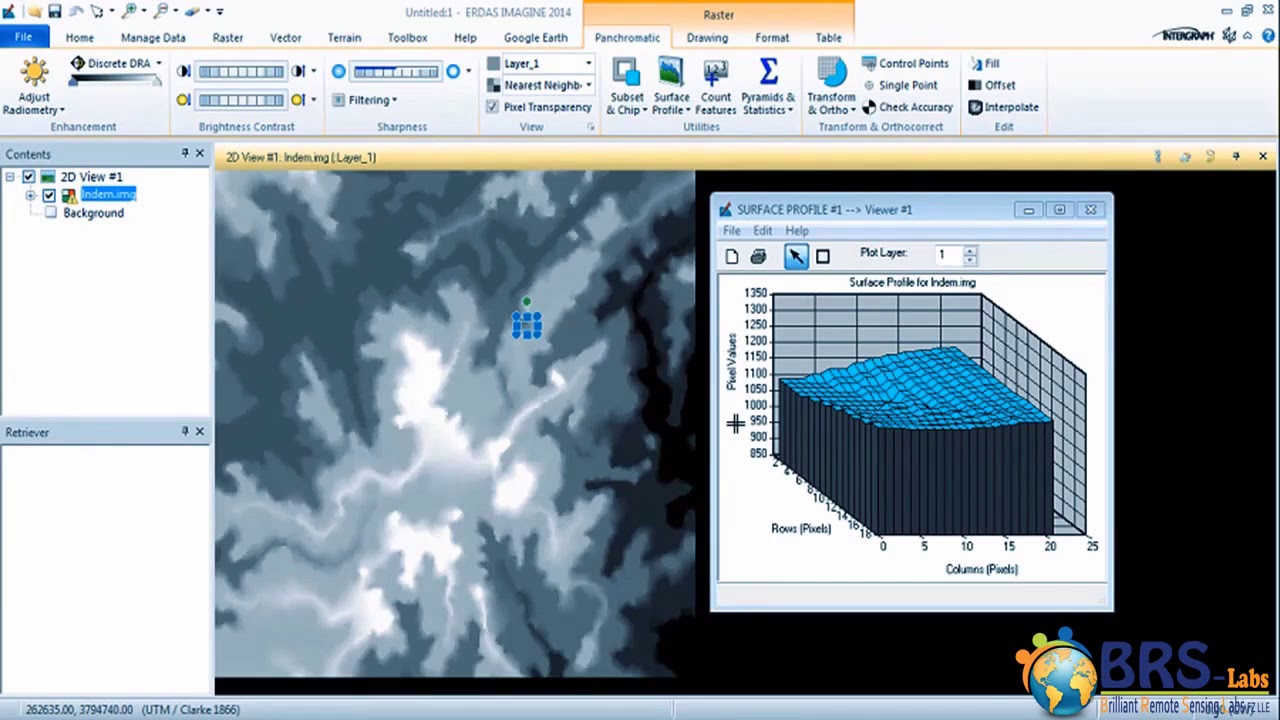Click the decrease brightness icon
The width and height of the screenshot is (1280, 720).
[x=183, y=99]
